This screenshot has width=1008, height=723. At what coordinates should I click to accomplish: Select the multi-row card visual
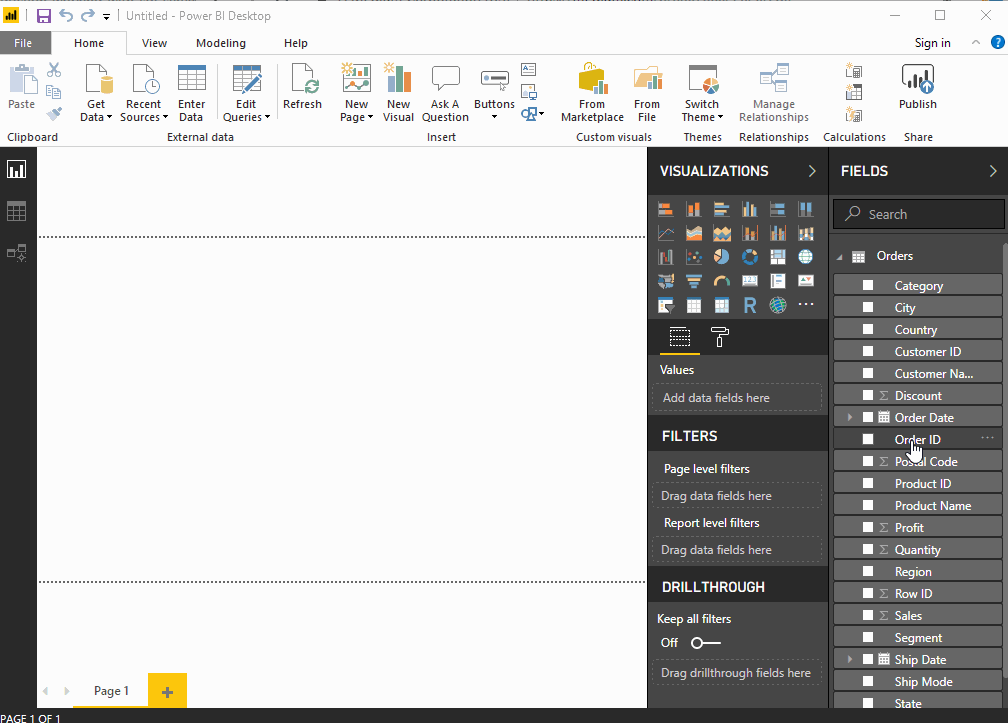778,281
